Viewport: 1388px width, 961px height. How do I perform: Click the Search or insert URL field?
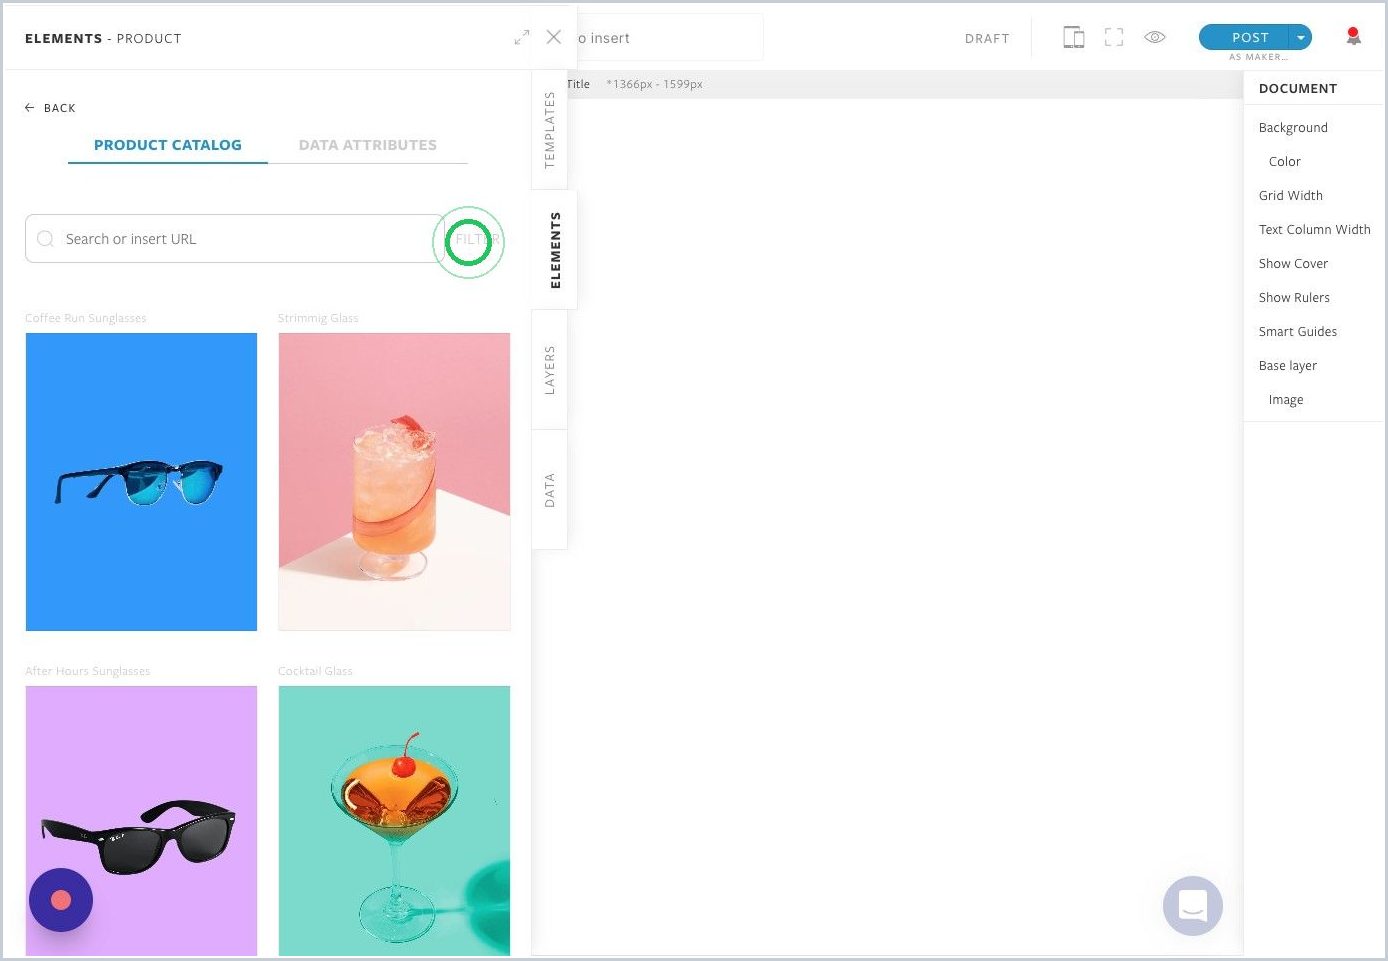pyautogui.click(x=235, y=239)
